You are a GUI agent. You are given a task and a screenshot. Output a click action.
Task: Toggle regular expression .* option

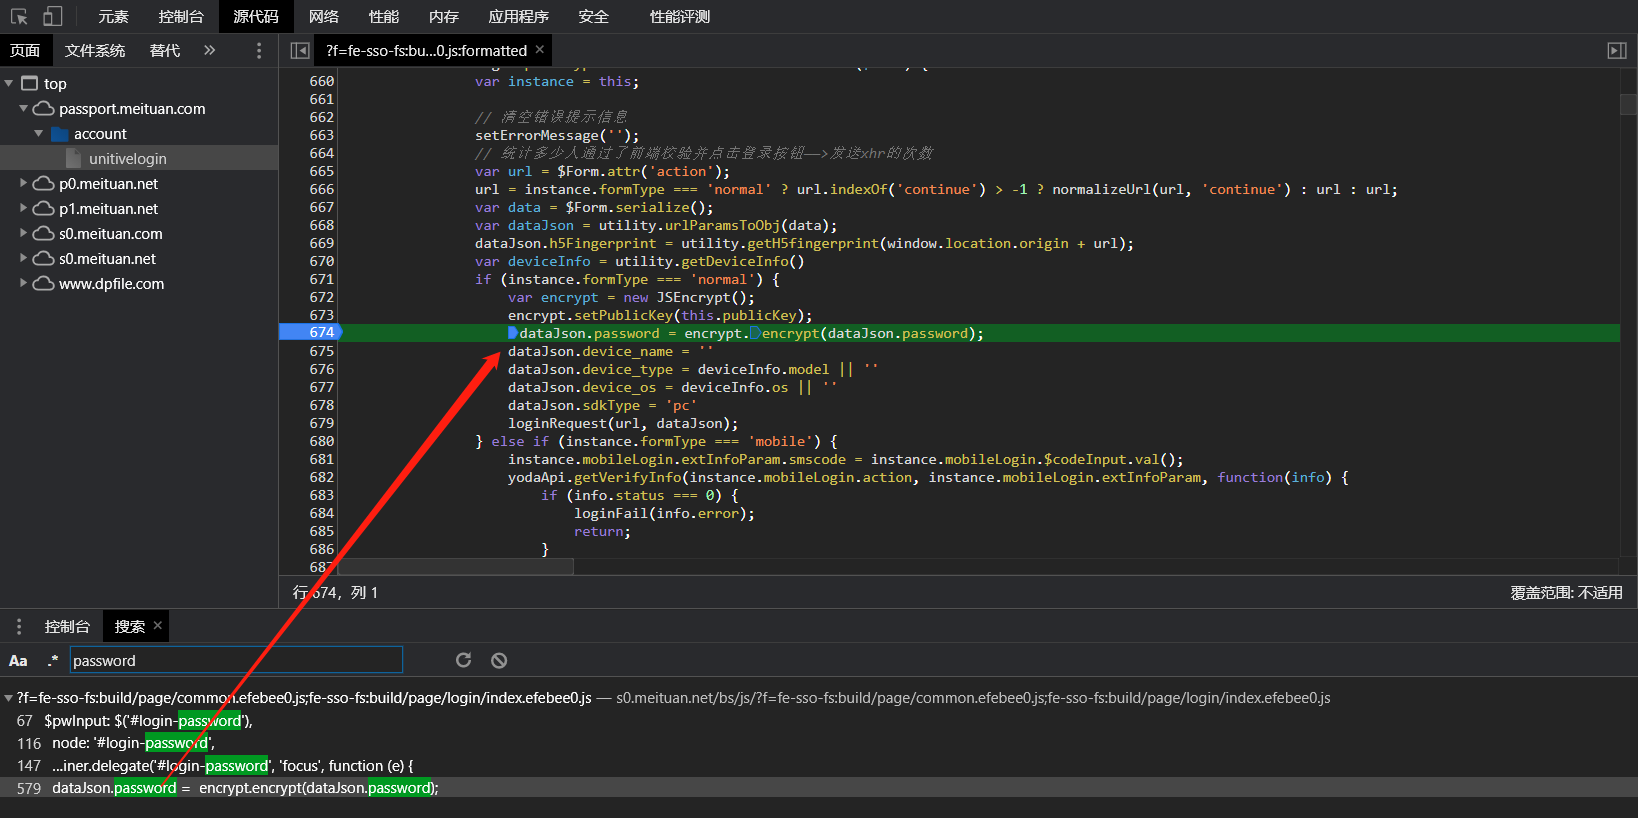[52, 660]
